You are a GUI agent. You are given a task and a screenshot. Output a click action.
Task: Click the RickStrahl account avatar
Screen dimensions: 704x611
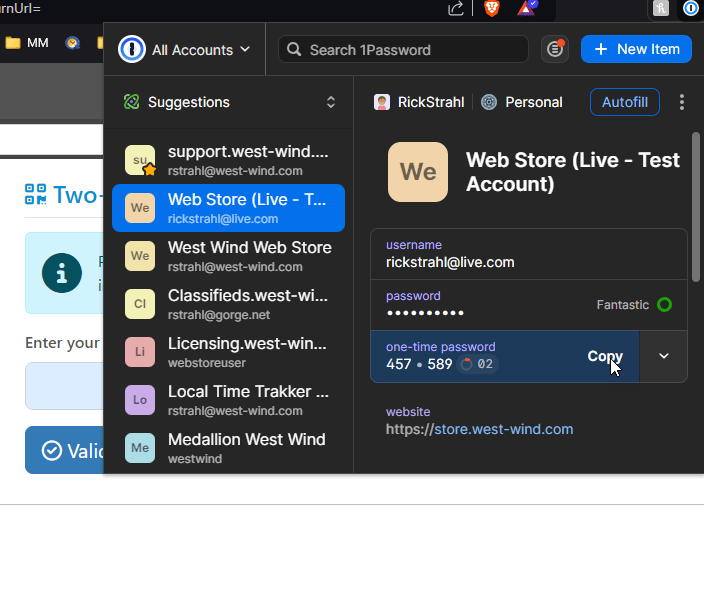[x=381, y=102]
